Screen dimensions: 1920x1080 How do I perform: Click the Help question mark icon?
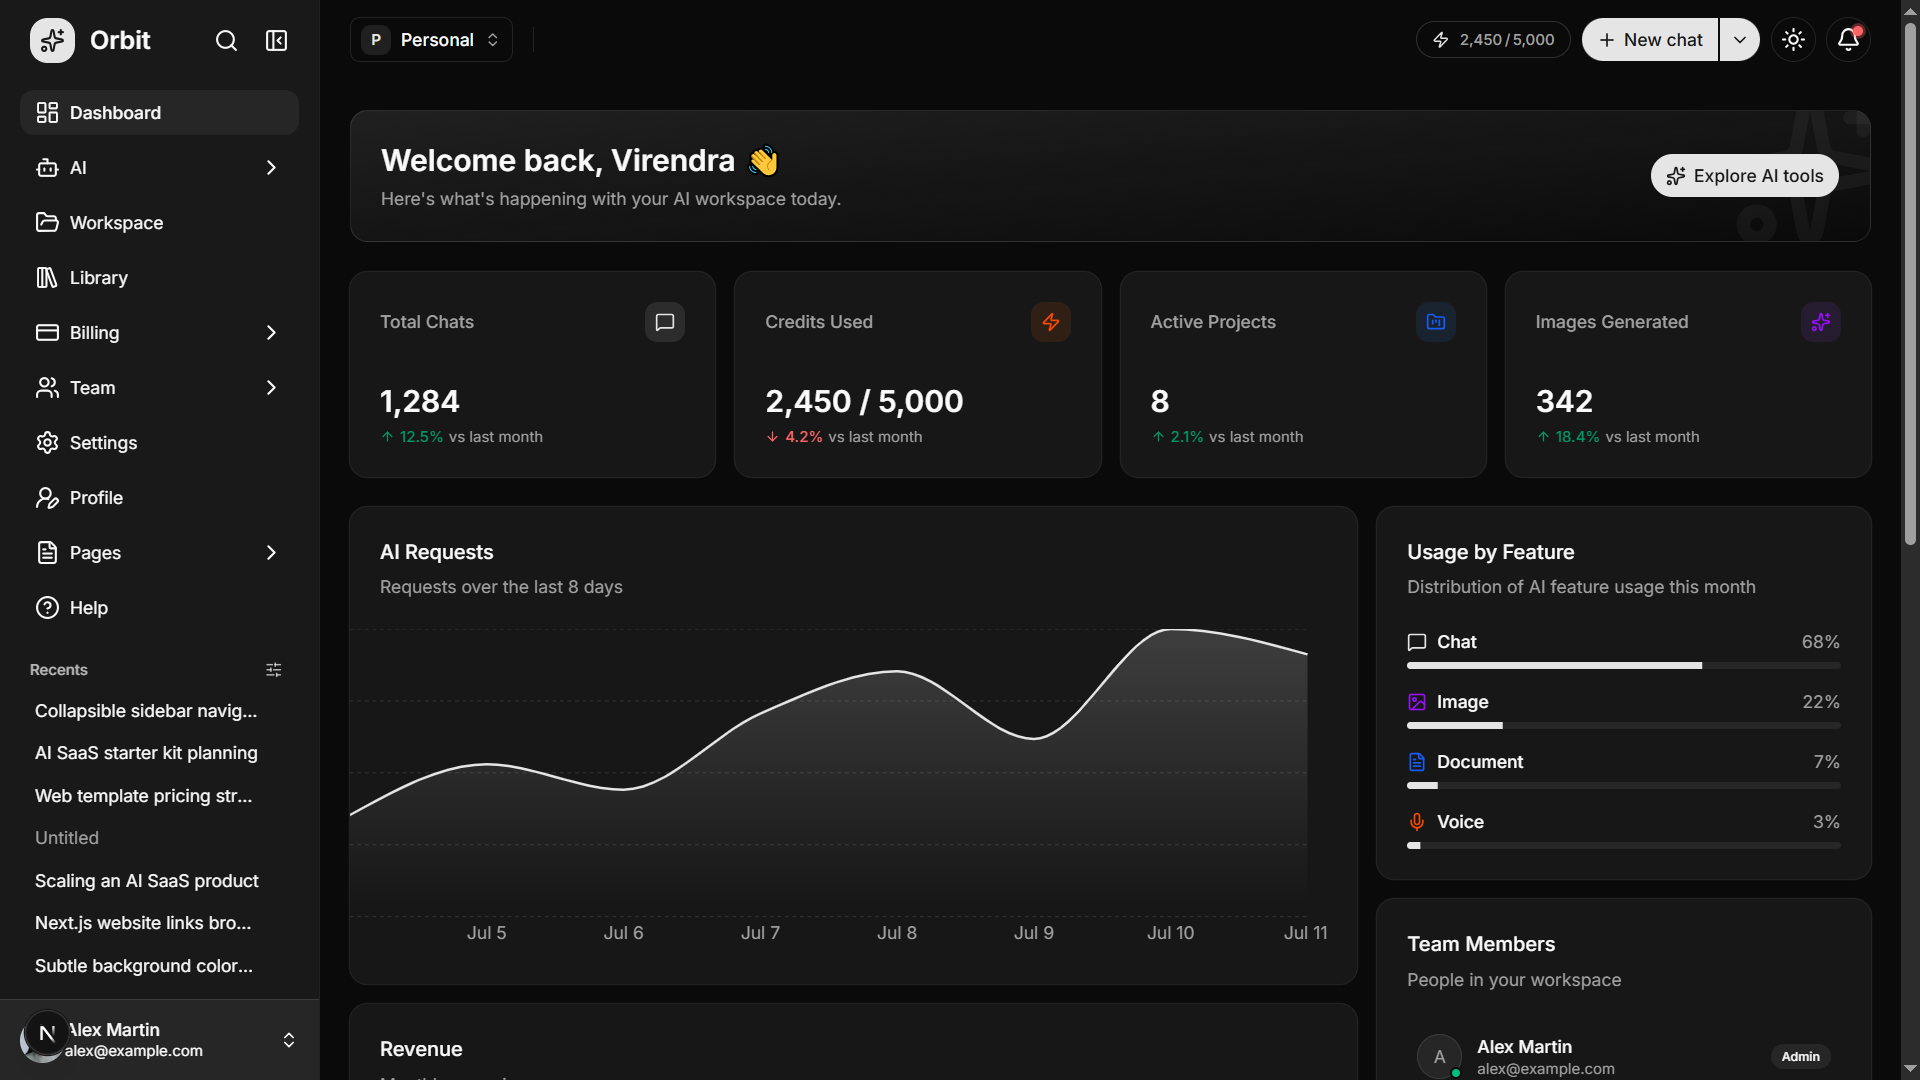point(47,608)
